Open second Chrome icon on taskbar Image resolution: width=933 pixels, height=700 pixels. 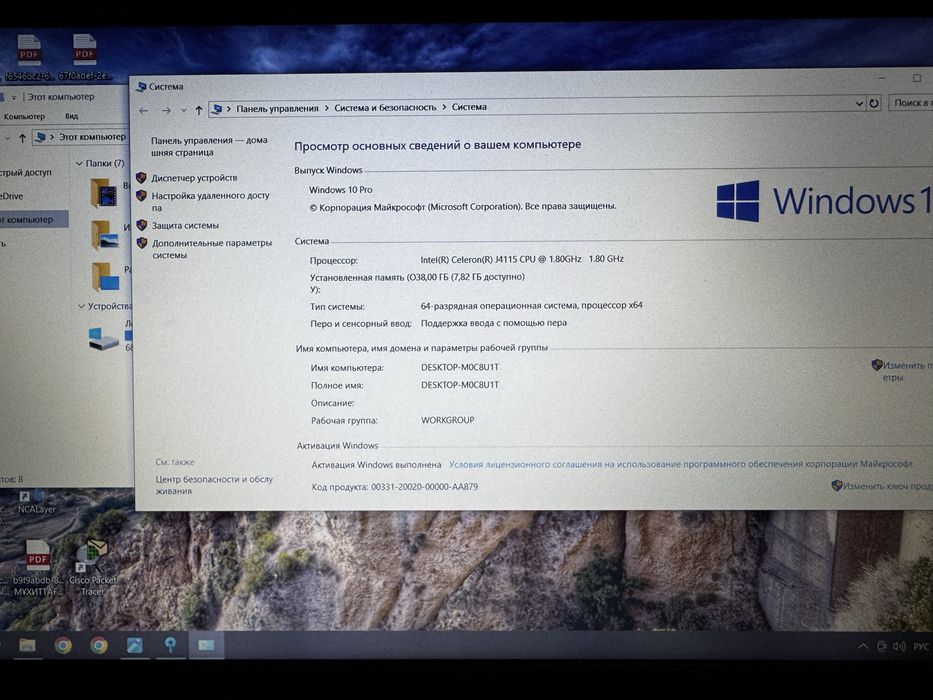pyautogui.click(x=99, y=645)
